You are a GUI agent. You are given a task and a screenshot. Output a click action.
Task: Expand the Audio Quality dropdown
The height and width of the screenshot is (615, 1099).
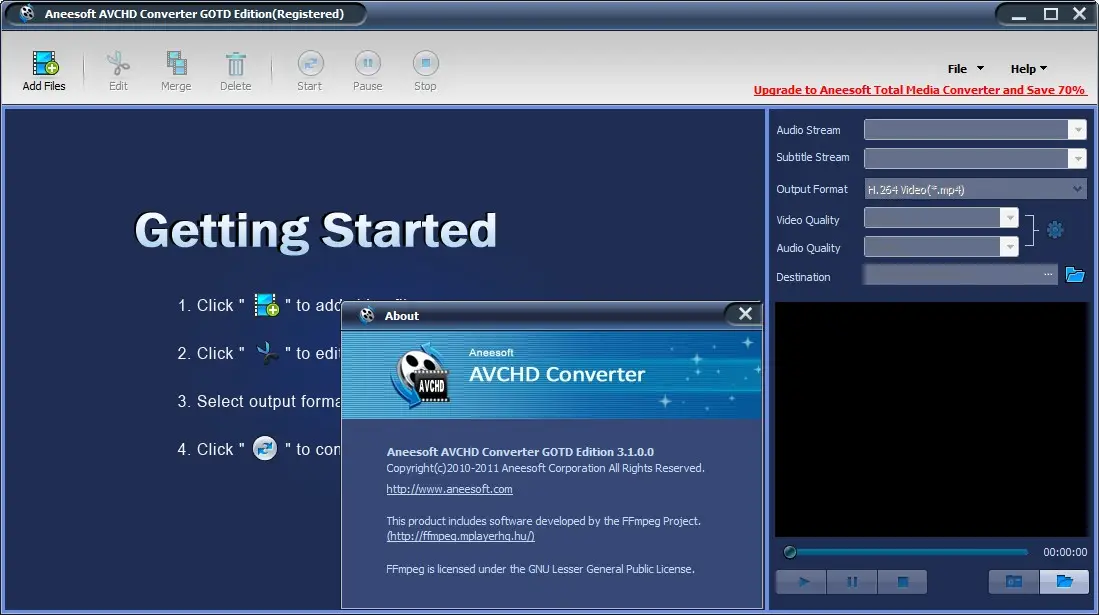tap(1009, 247)
